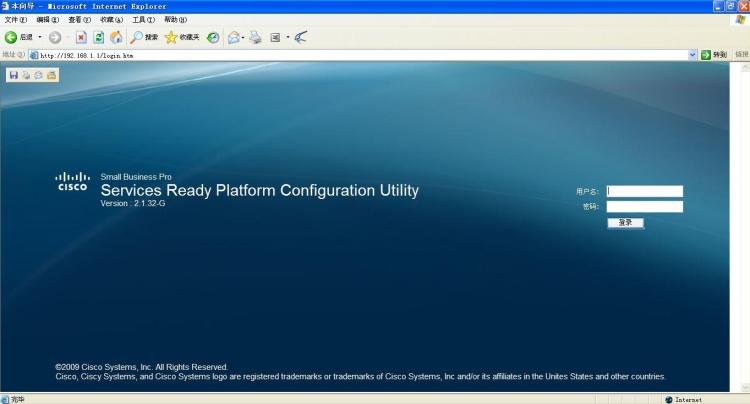Open the 文件 (File) menu
750x404 pixels.
(x=15, y=20)
